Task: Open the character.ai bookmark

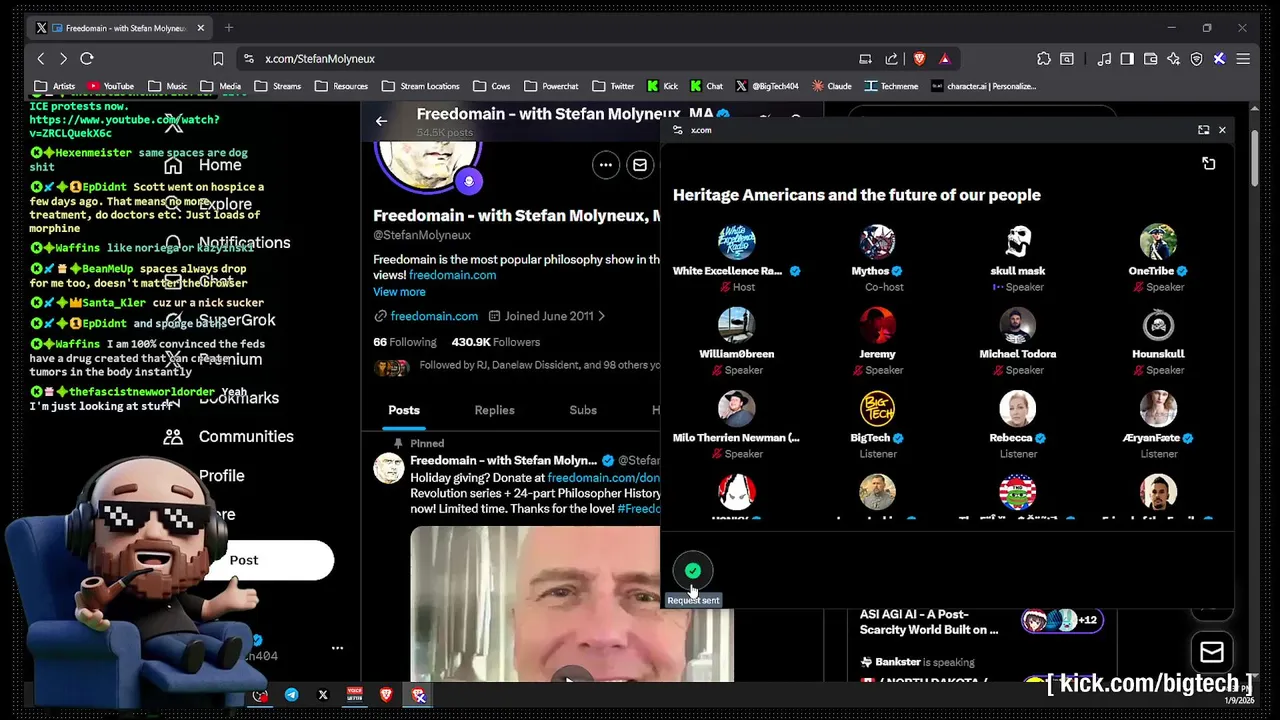Action: [x=983, y=86]
